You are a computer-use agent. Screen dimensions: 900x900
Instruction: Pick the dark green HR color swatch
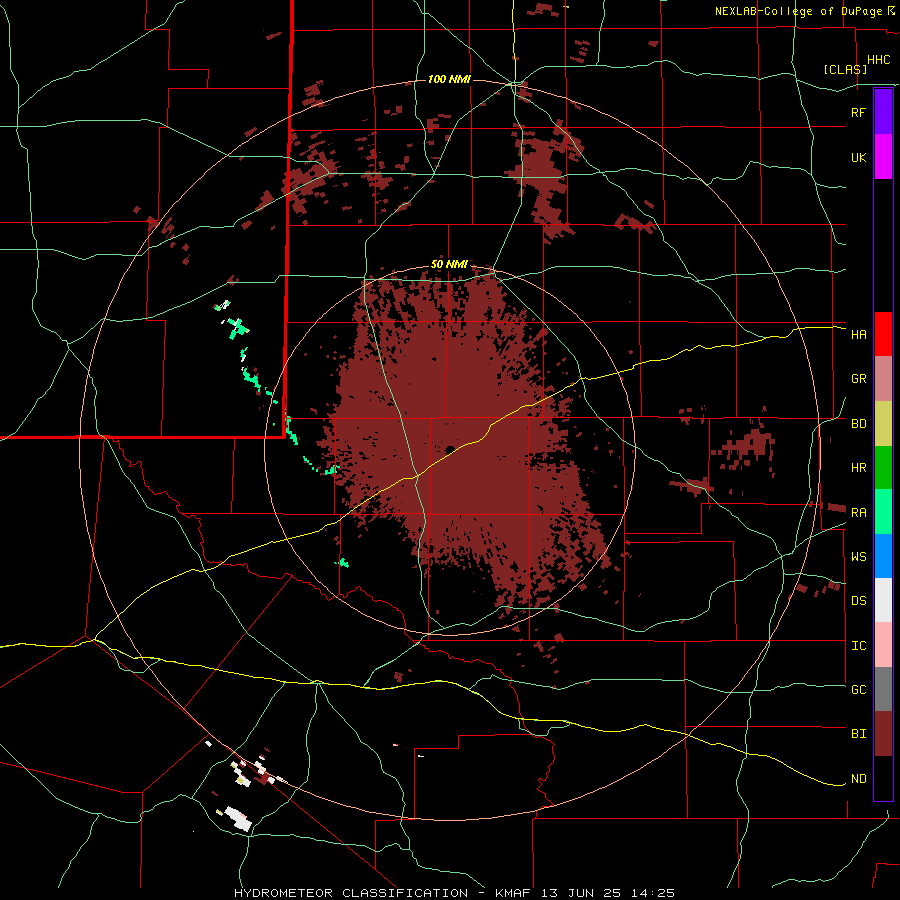(883, 468)
